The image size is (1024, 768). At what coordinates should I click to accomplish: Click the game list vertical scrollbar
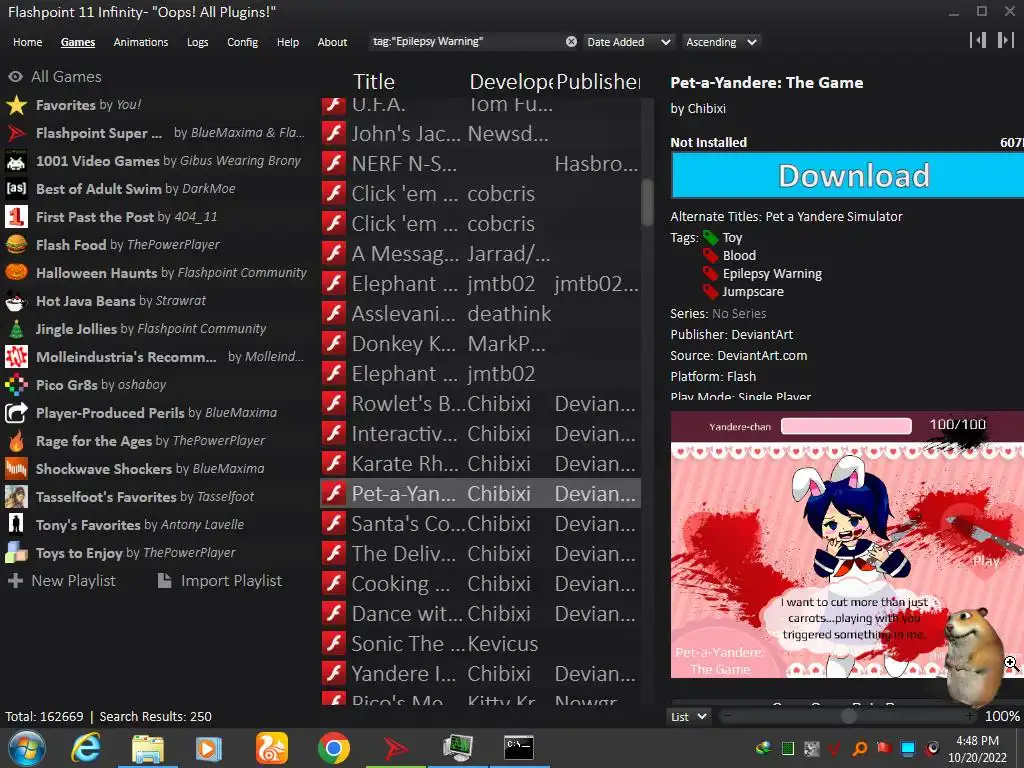(647, 202)
